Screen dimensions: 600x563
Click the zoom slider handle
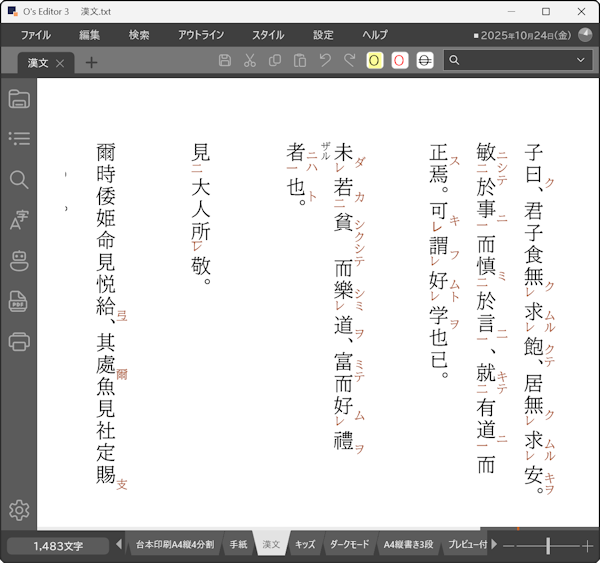point(547,545)
